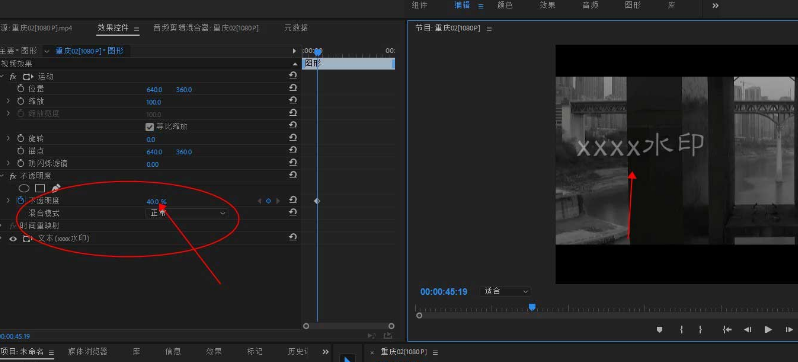798x362 pixels.
Task: Open the 编辑 workspace menu icon
Action: pyautogui.click(x=481, y=7)
